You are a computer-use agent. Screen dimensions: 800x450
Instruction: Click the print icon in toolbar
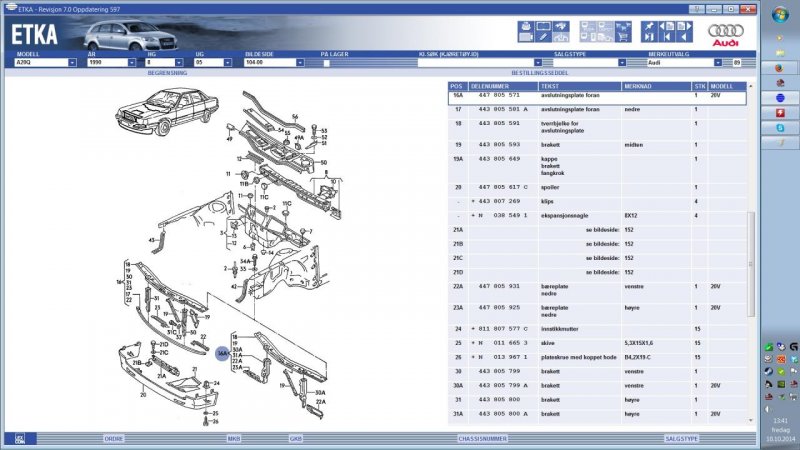[x=526, y=26]
